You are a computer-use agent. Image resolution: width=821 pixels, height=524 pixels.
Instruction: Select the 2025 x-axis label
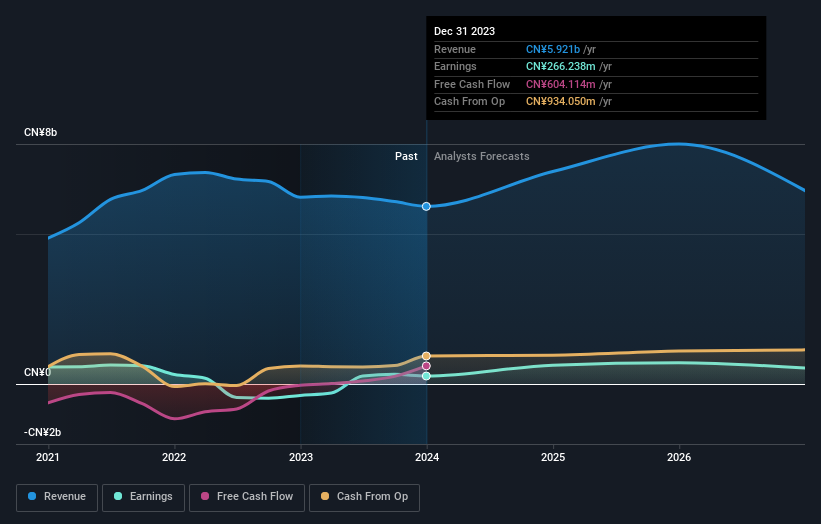(x=553, y=457)
